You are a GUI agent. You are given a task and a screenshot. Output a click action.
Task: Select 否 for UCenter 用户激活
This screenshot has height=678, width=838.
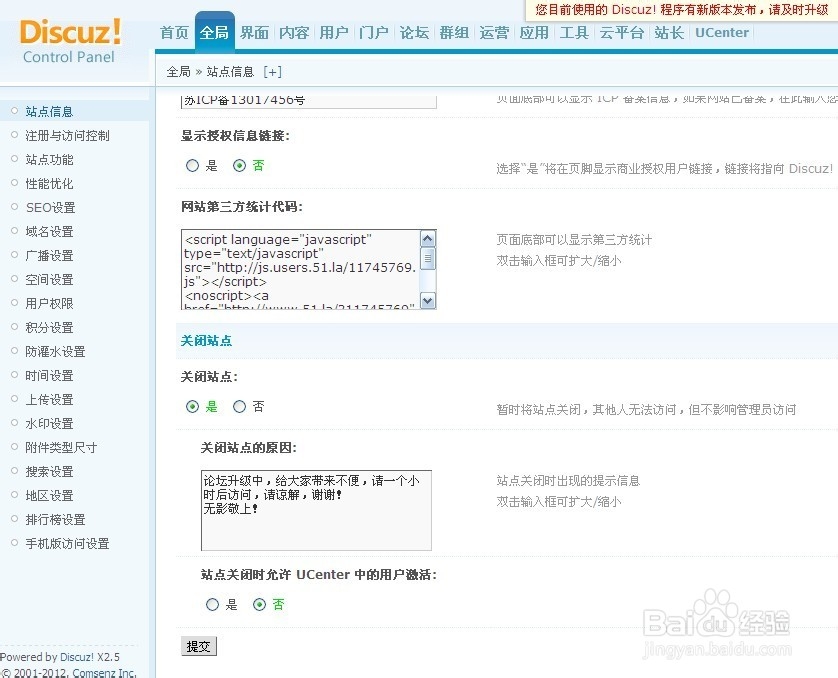point(259,604)
